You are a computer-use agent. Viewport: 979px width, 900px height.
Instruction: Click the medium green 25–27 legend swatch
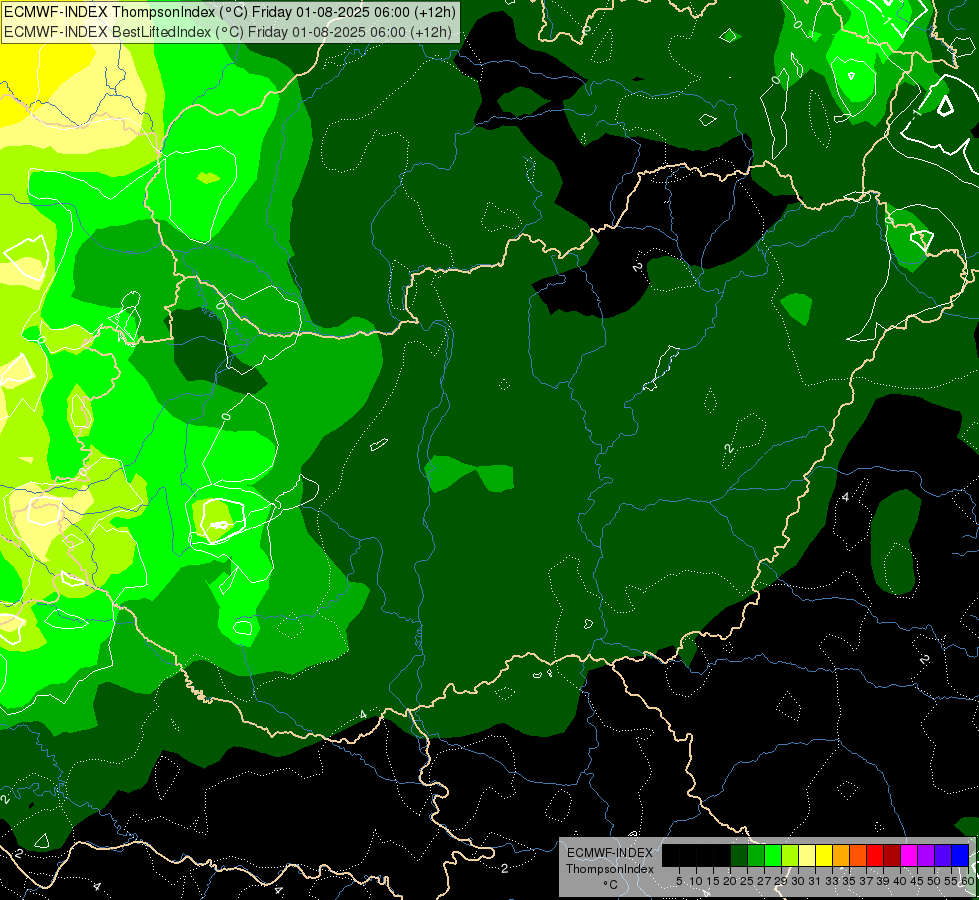pos(756,855)
